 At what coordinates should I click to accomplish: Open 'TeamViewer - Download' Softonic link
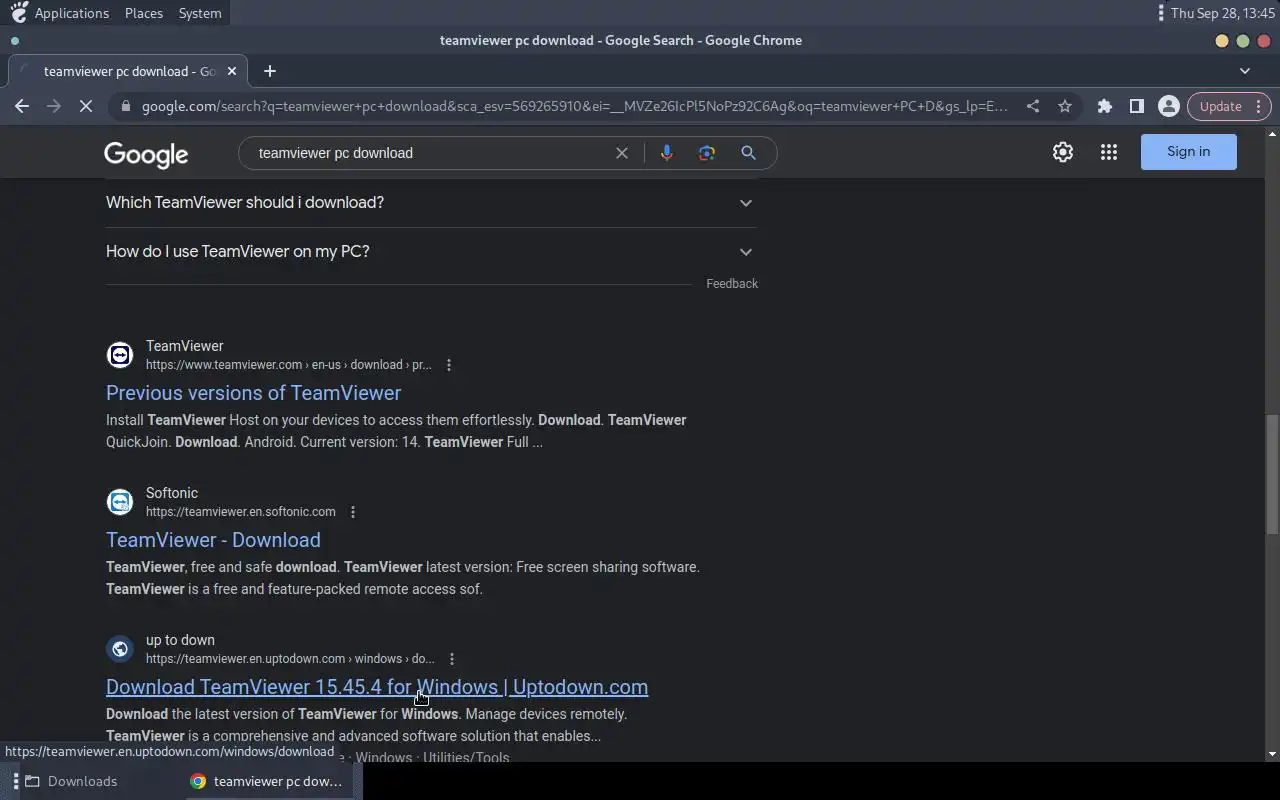tap(214, 540)
